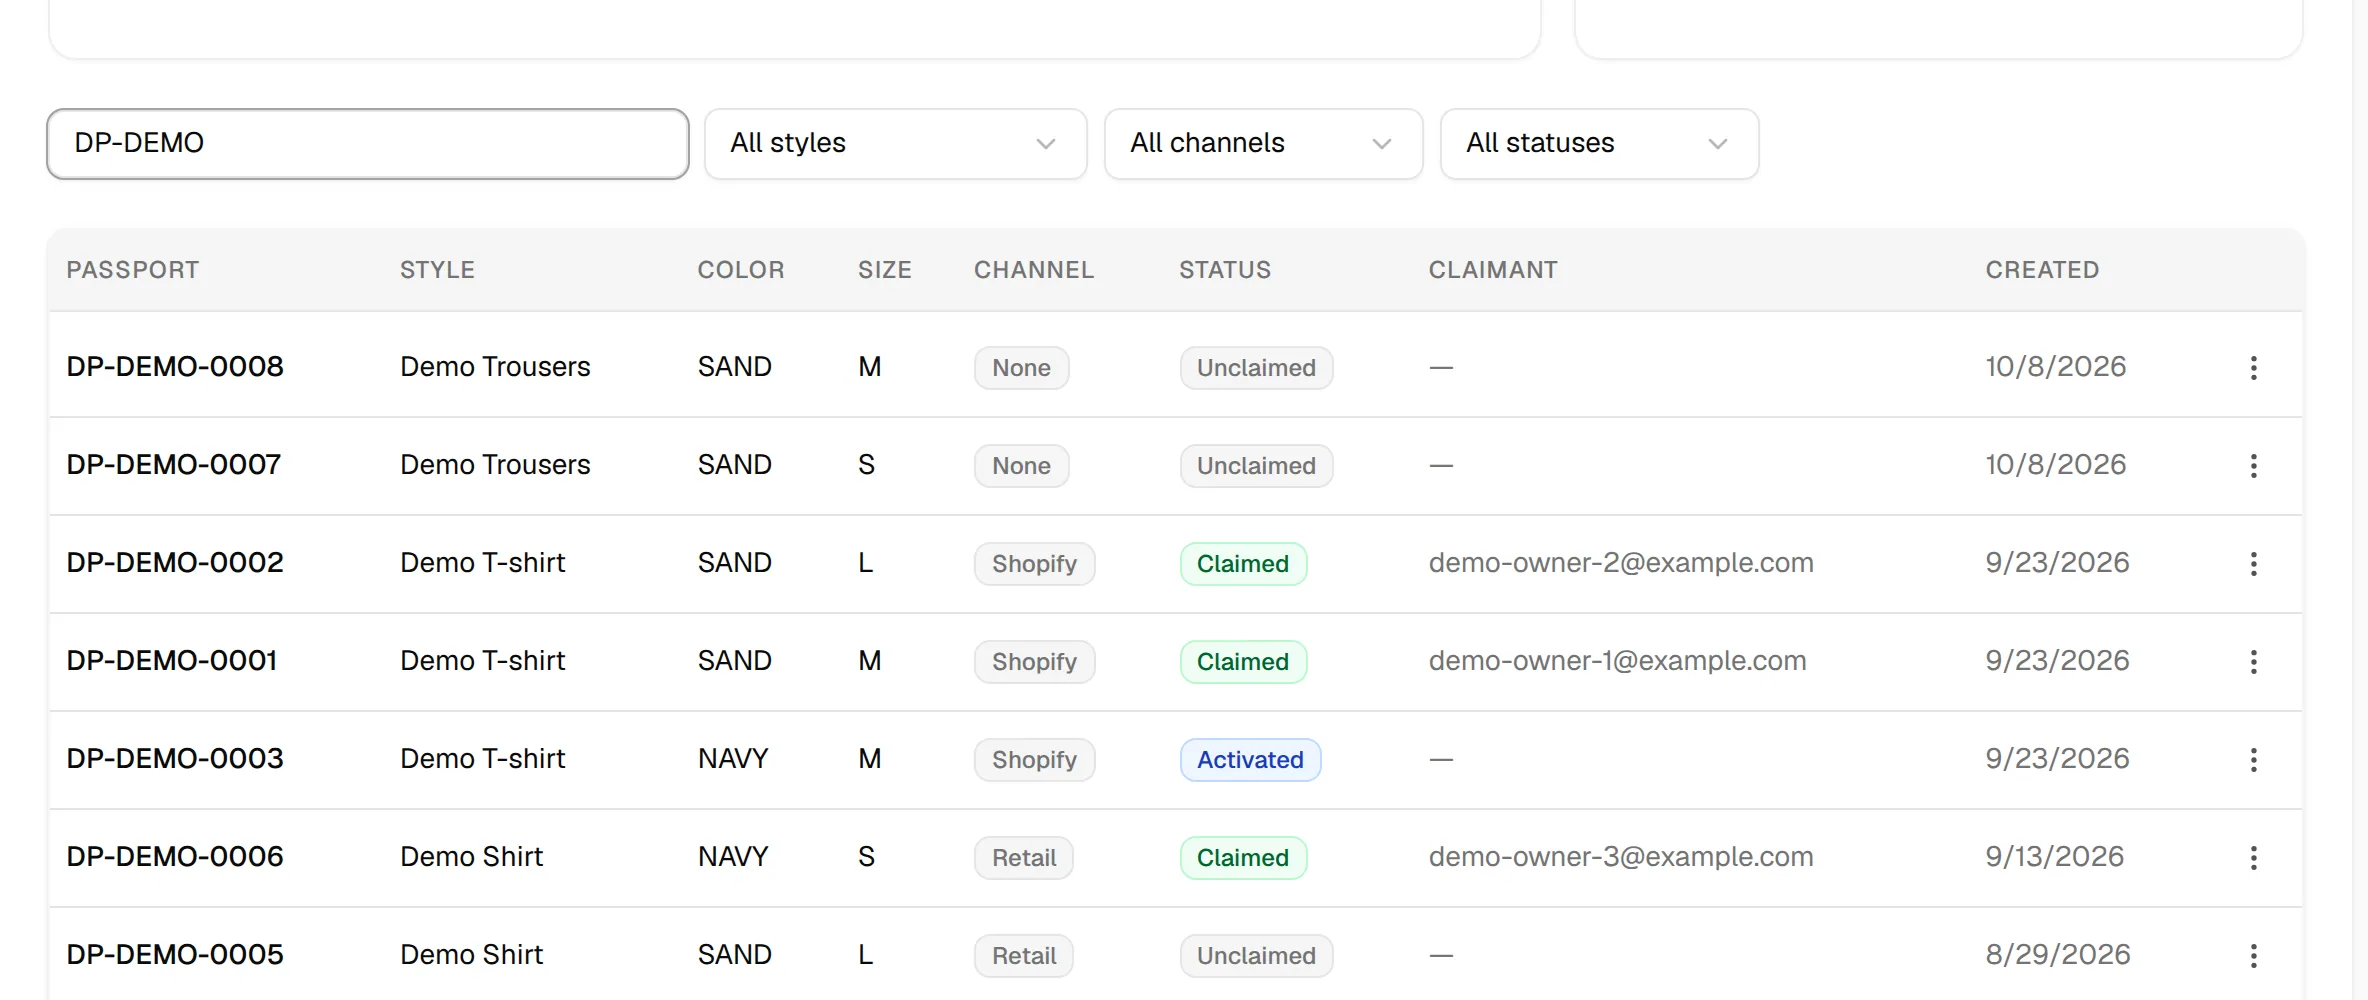
Task: Select passport DP-DEMO-0006
Action: (175, 857)
